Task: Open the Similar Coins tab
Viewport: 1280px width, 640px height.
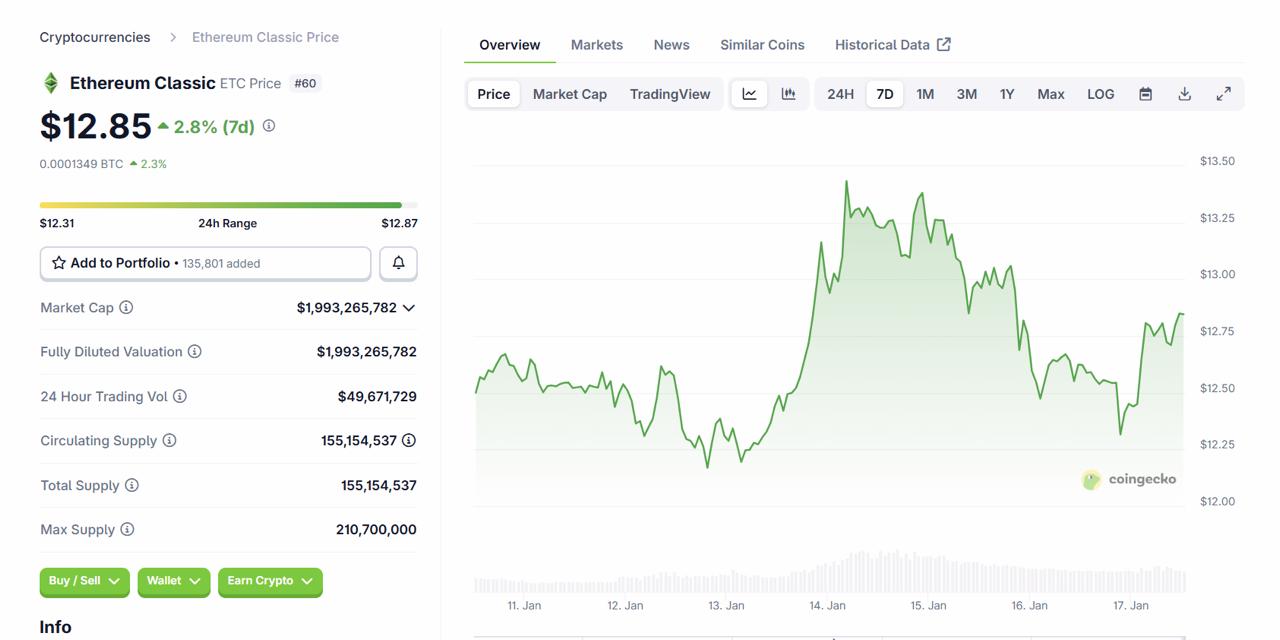Action: pos(762,44)
